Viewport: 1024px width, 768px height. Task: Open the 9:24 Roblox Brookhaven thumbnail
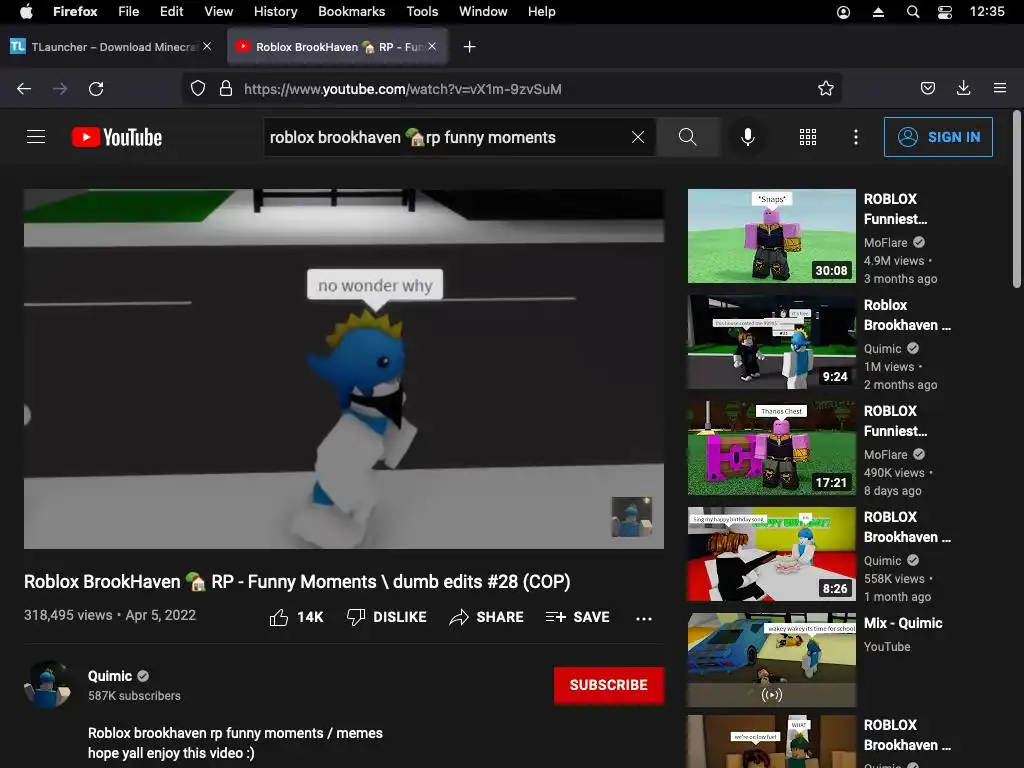point(771,342)
